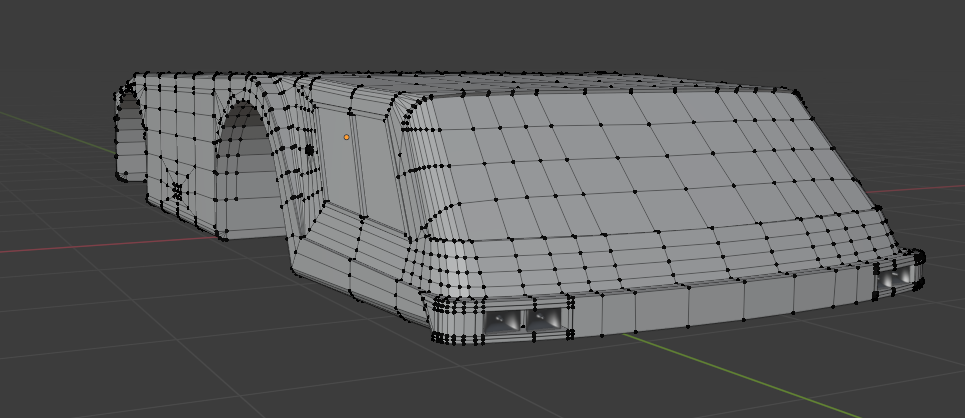Click the large black vertex beside the wheel arch
The width and height of the screenshot is (965, 418).
click(x=309, y=150)
